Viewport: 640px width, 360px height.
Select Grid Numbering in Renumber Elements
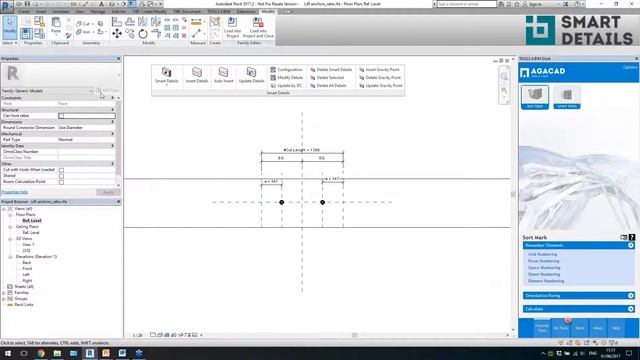pos(542,254)
